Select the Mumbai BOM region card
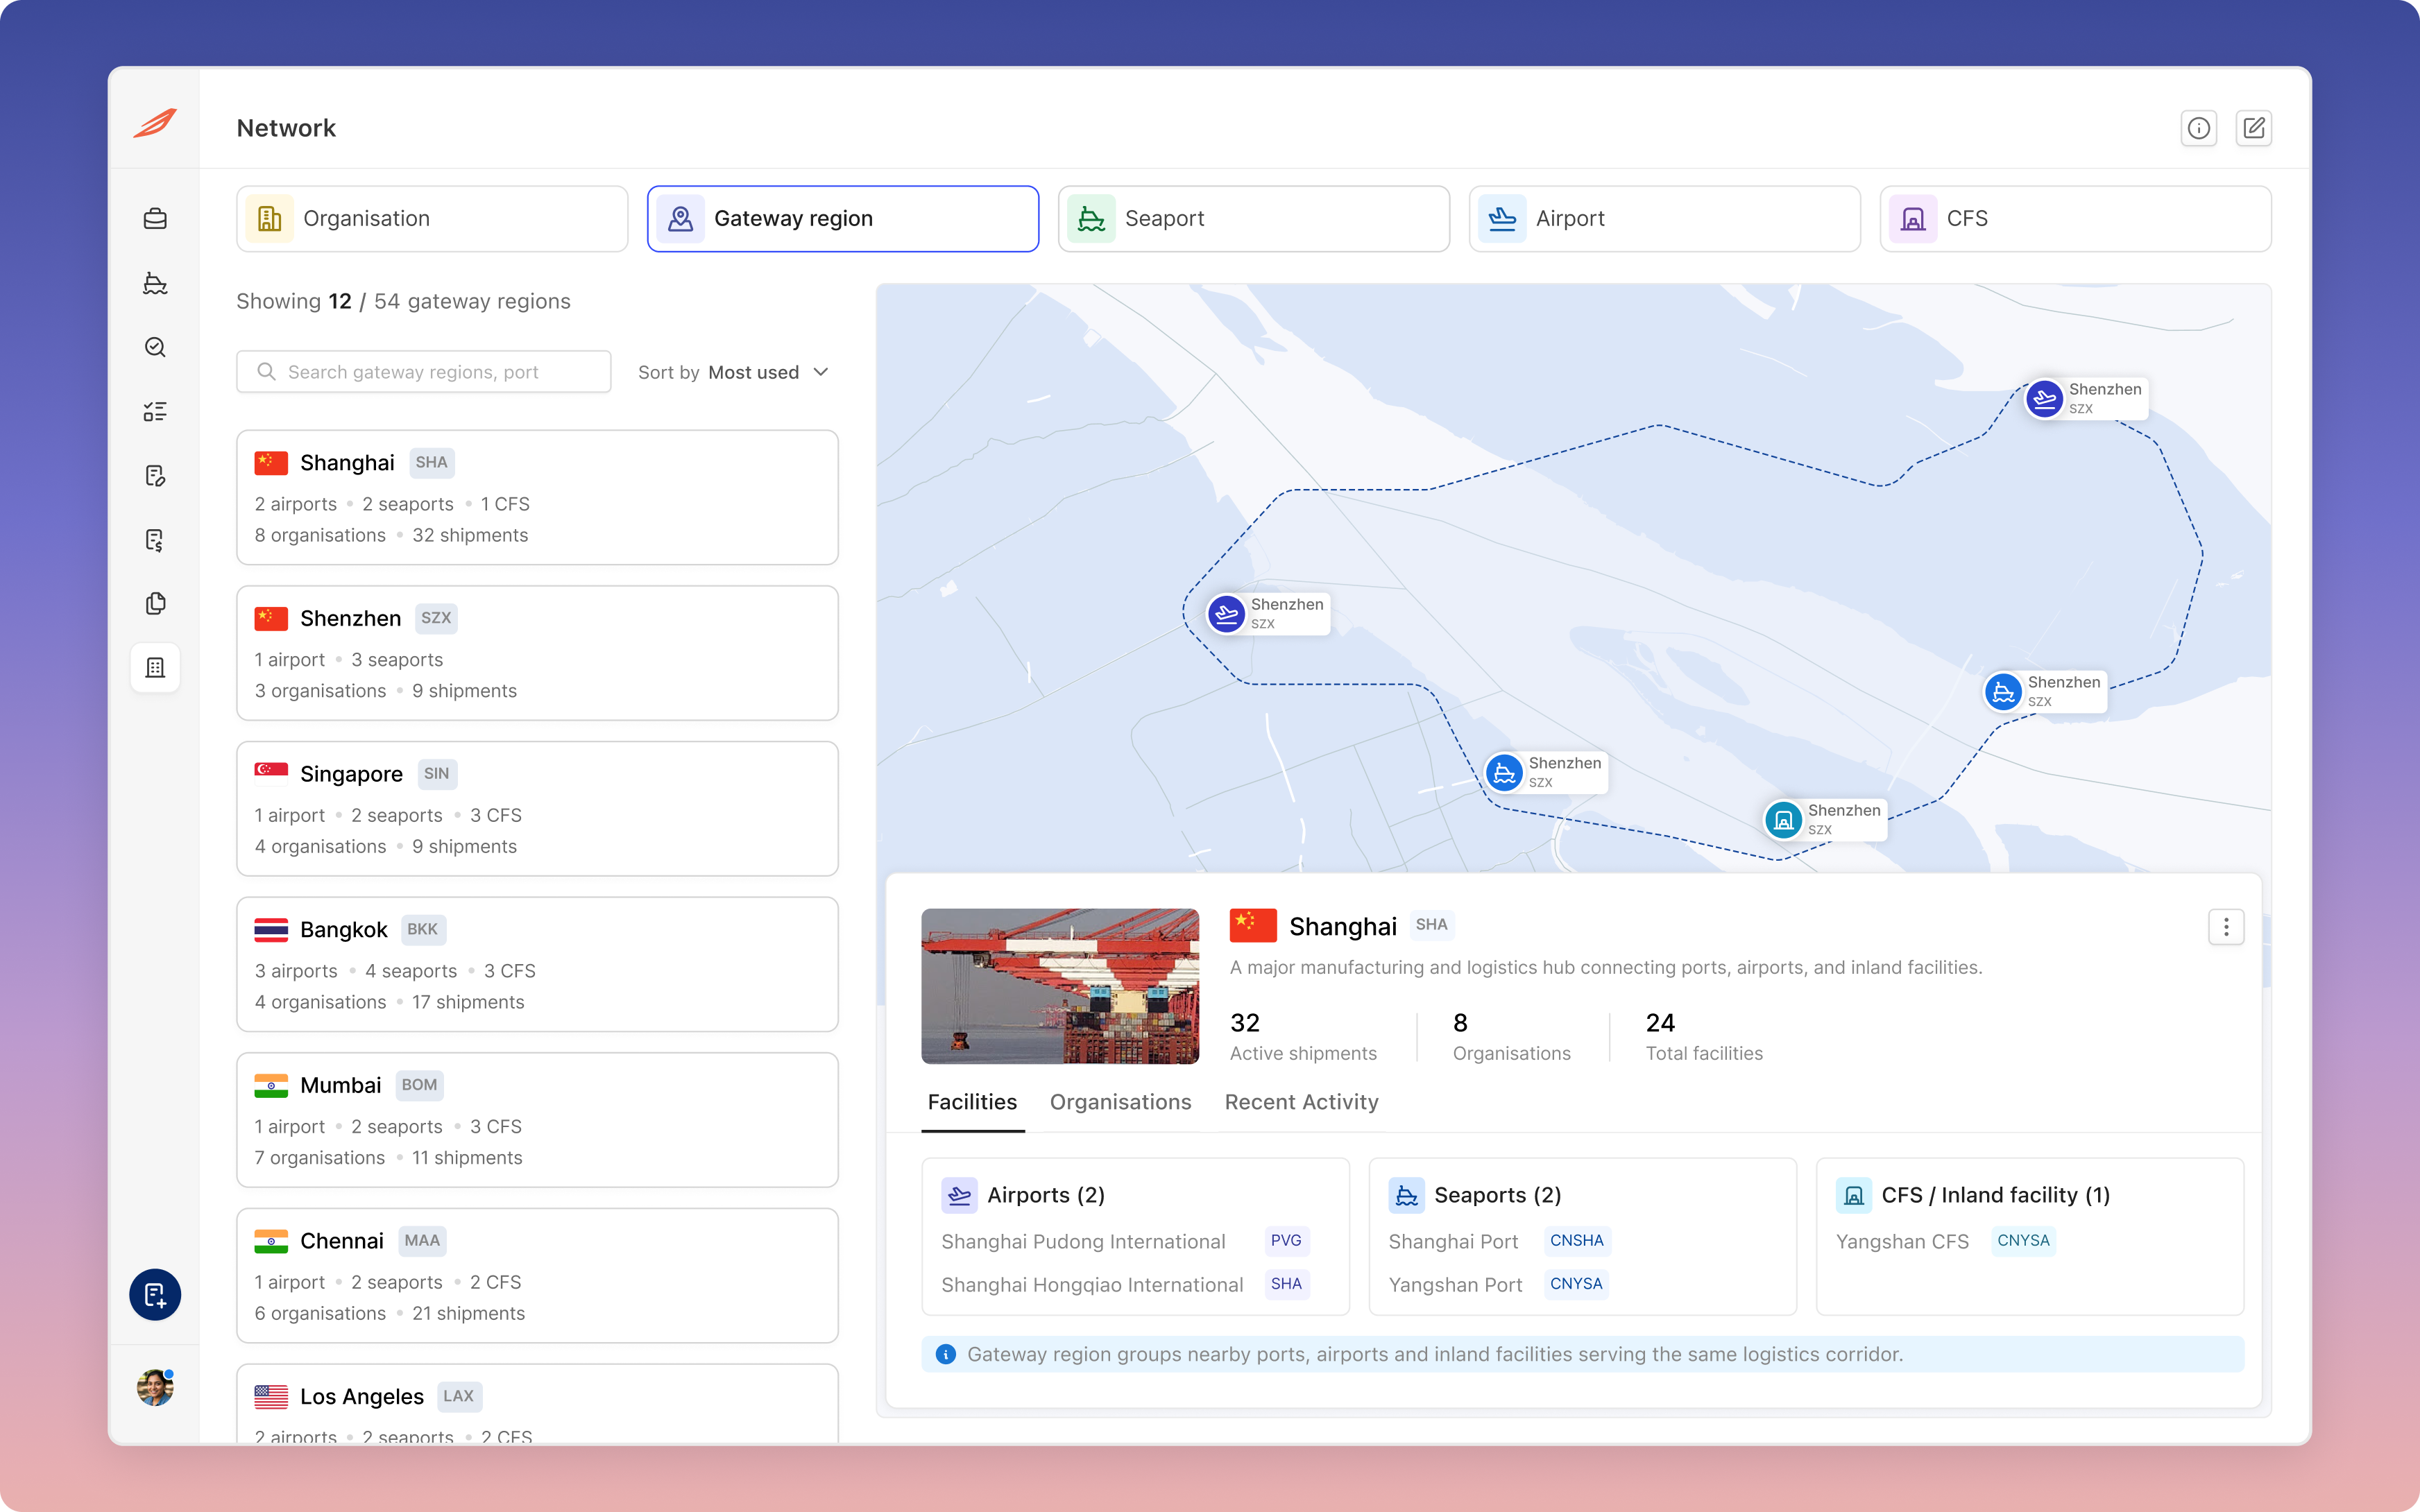The image size is (2420, 1512). (x=537, y=1120)
